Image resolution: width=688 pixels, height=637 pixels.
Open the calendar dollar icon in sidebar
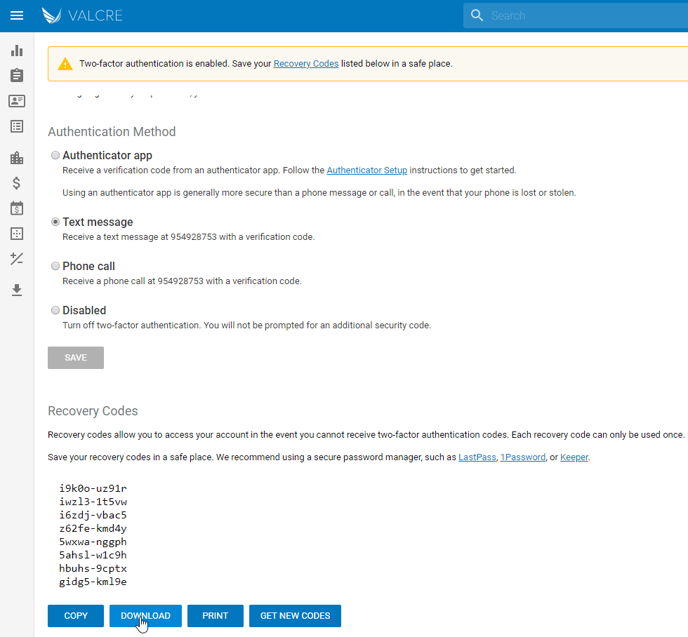point(16,208)
